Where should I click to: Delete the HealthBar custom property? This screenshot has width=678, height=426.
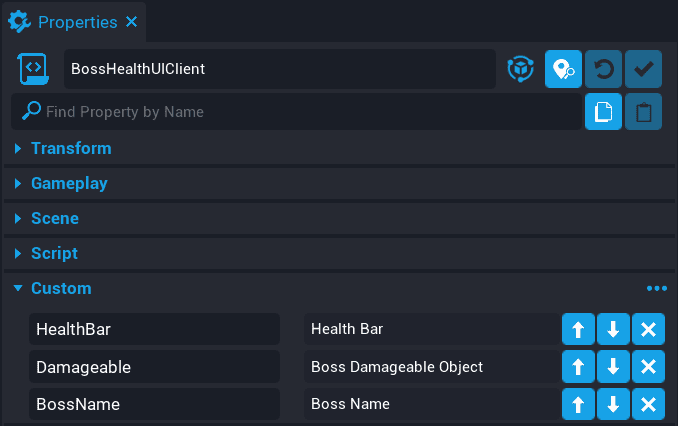[x=648, y=330]
